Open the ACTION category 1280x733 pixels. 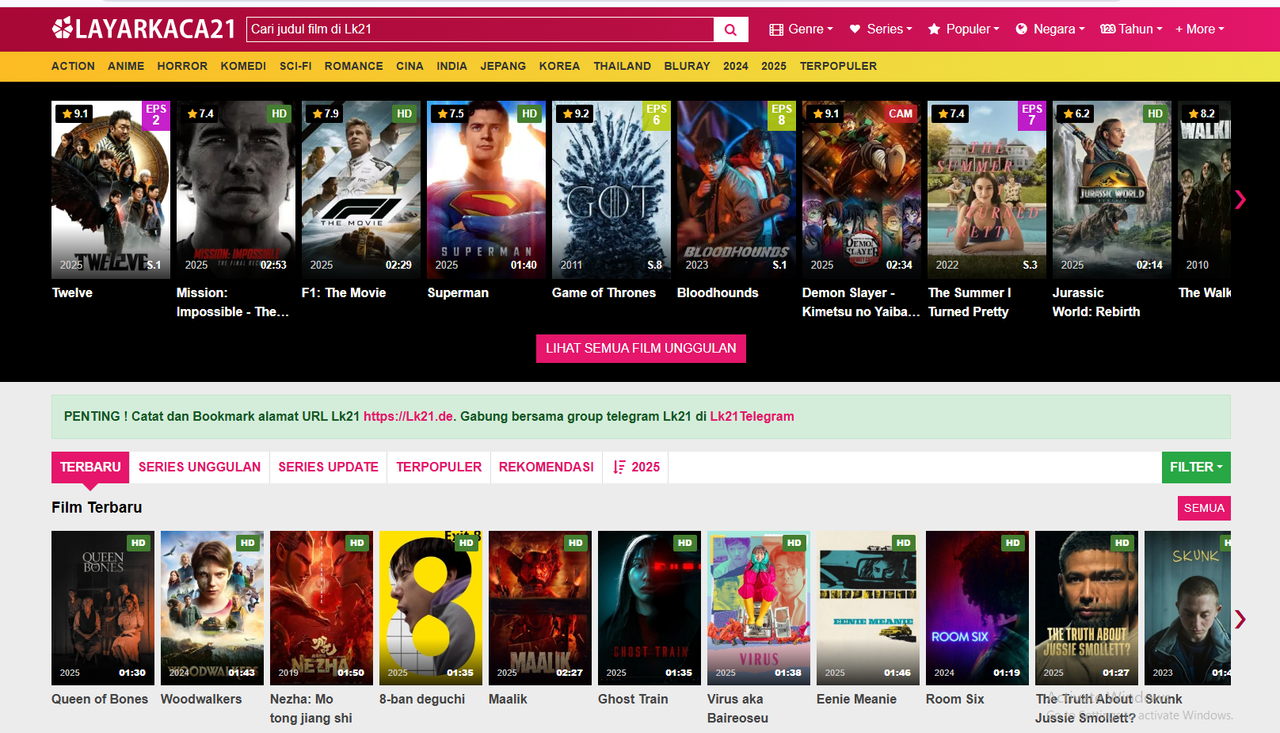(73, 66)
